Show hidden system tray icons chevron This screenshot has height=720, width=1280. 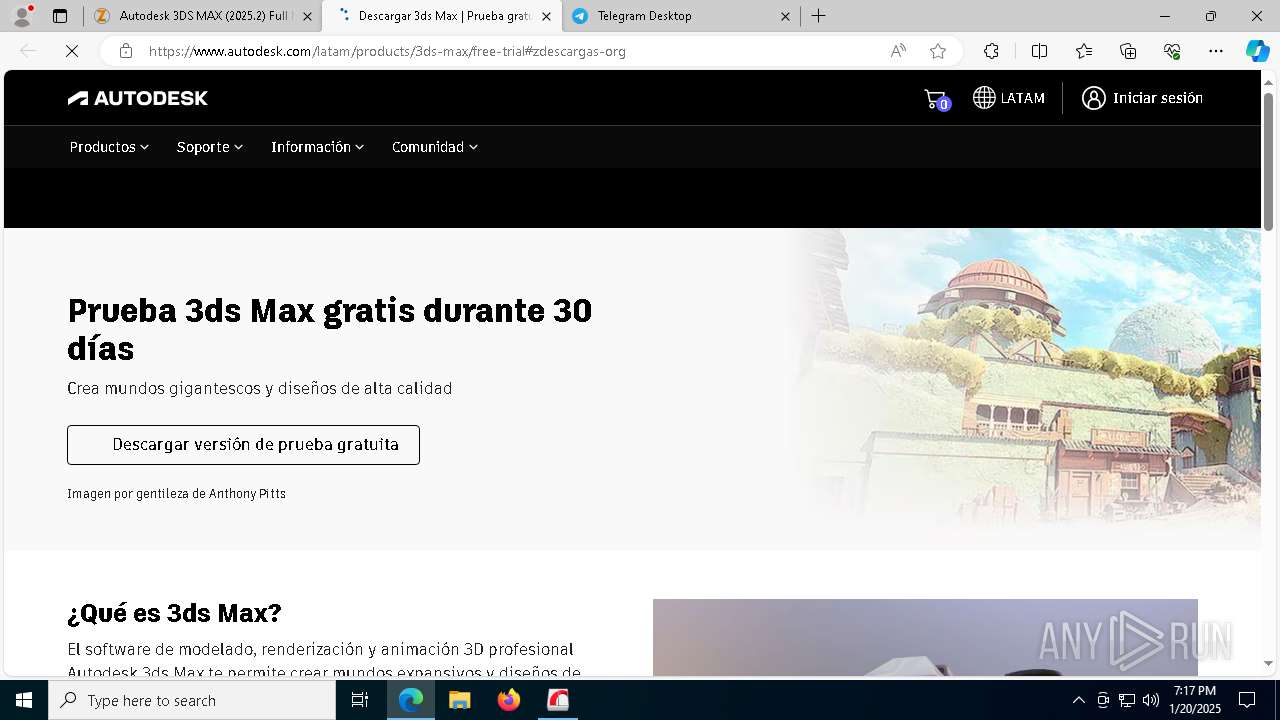click(1078, 700)
